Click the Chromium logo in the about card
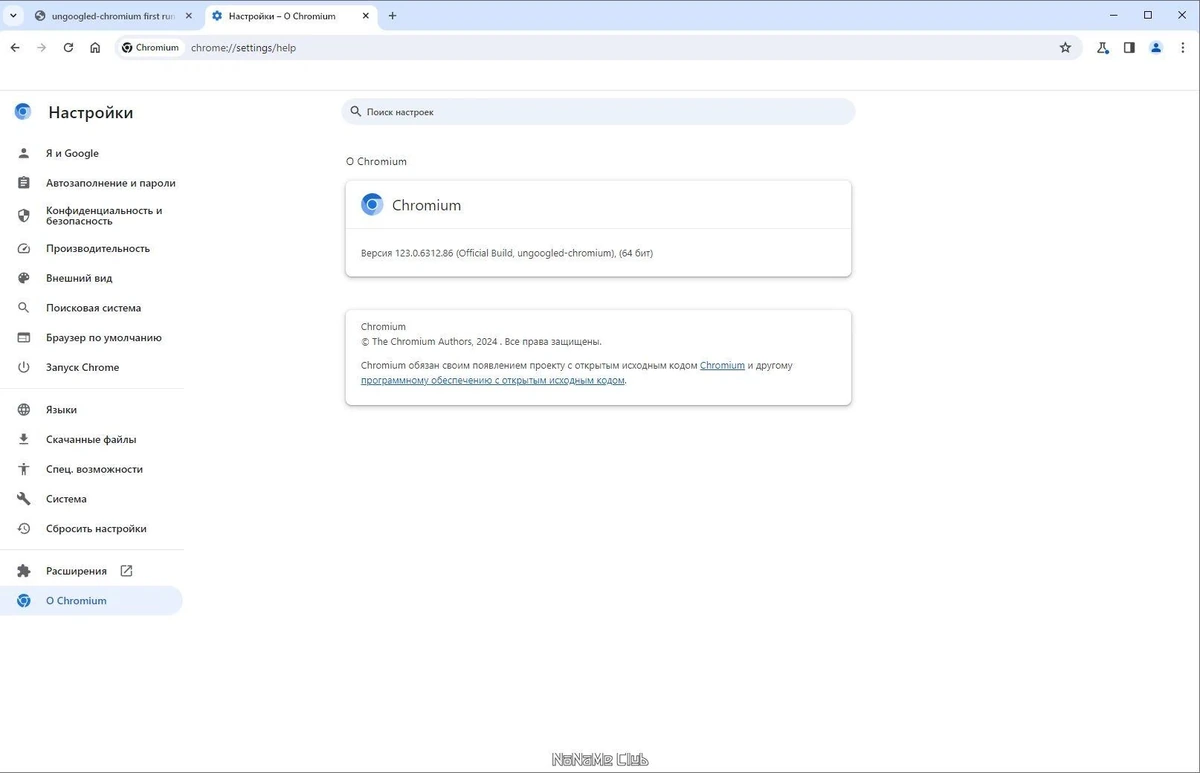The width and height of the screenshot is (1200, 773). 372,205
